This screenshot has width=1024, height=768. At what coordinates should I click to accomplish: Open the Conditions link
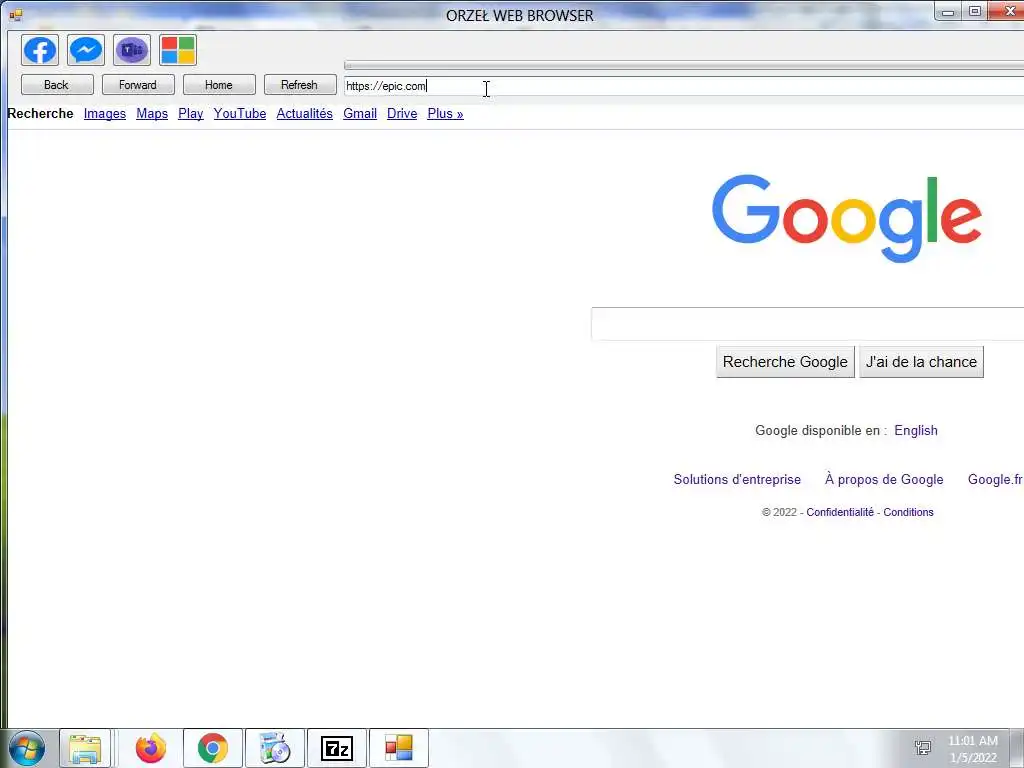tap(908, 512)
